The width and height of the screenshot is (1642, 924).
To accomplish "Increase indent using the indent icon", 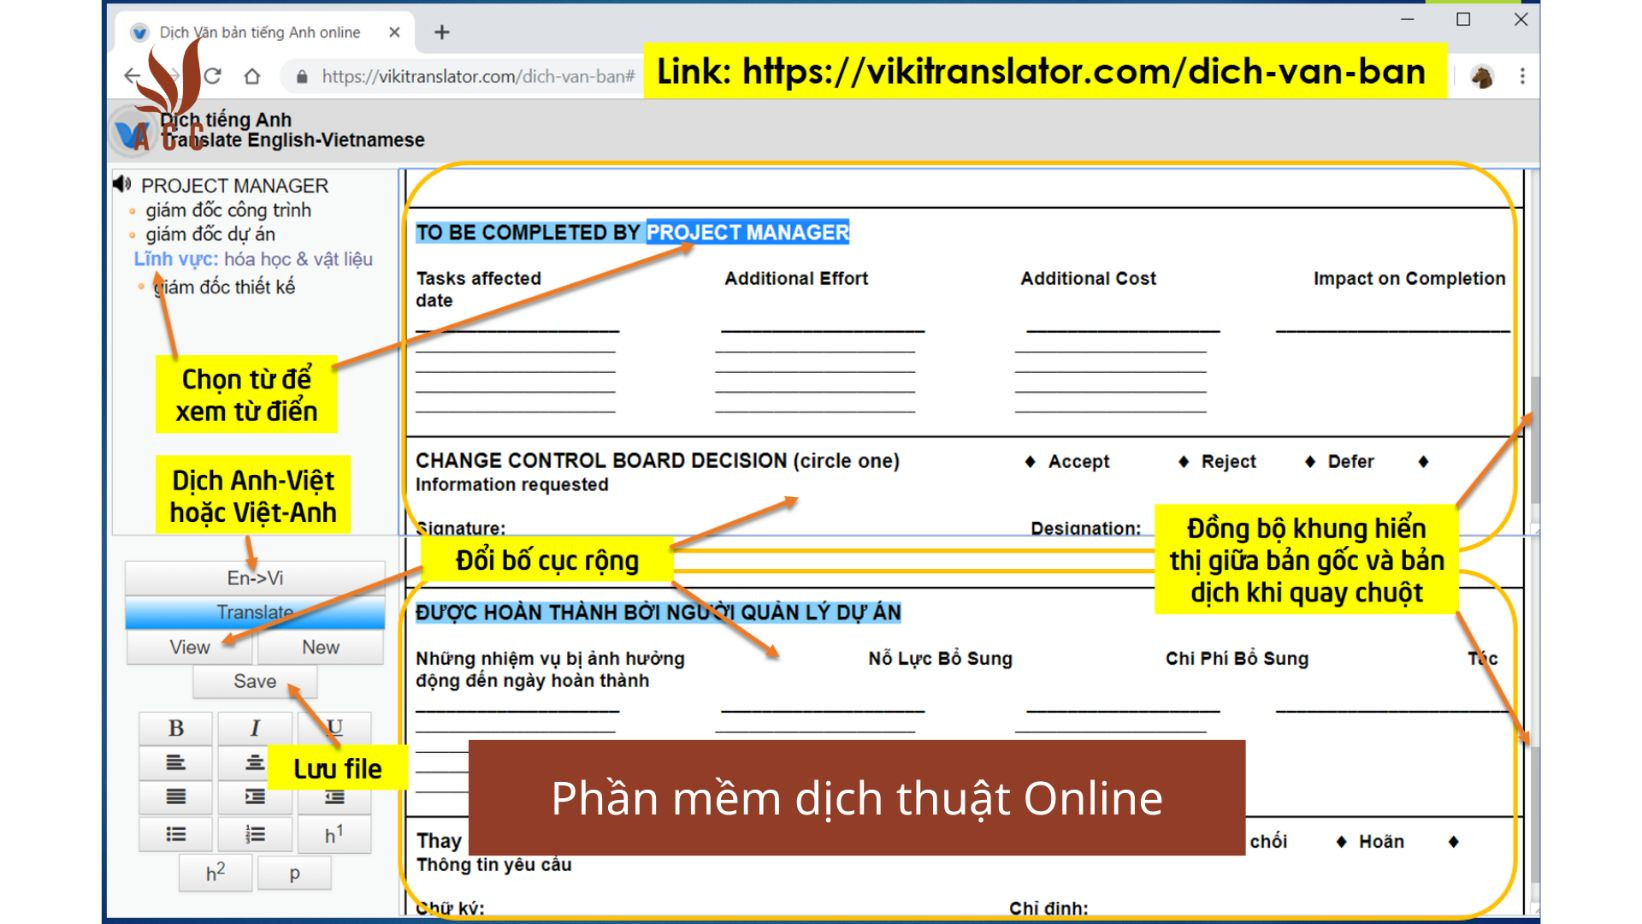I will tap(255, 797).
